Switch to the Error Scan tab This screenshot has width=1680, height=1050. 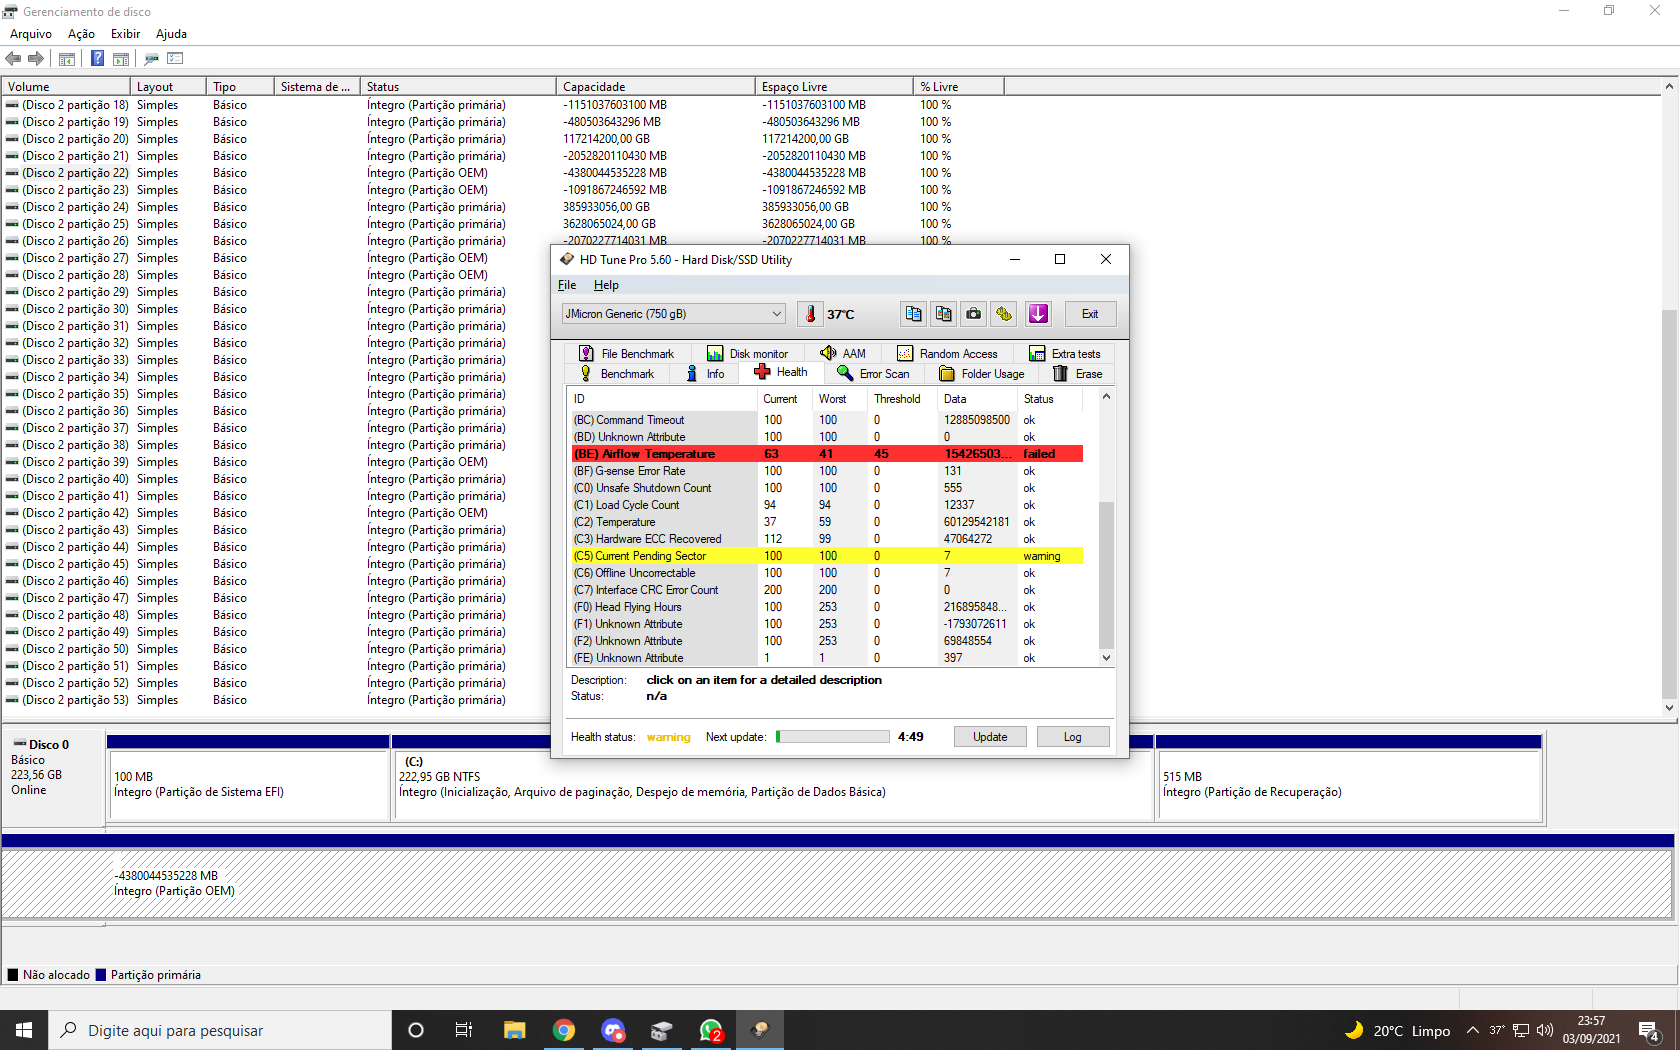click(874, 374)
